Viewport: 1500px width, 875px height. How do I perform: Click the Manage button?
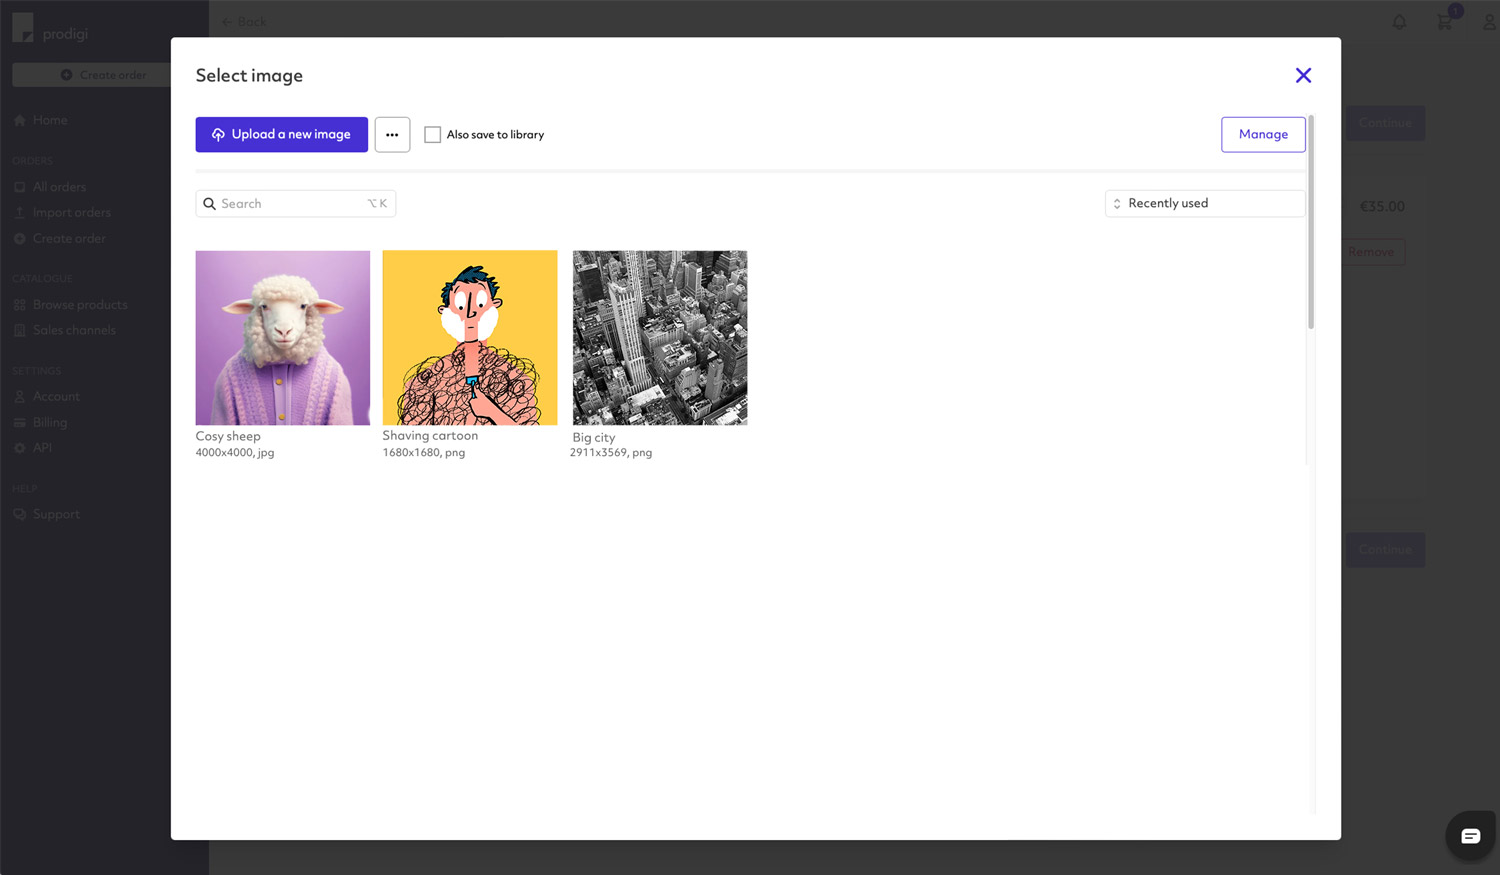[1263, 133]
